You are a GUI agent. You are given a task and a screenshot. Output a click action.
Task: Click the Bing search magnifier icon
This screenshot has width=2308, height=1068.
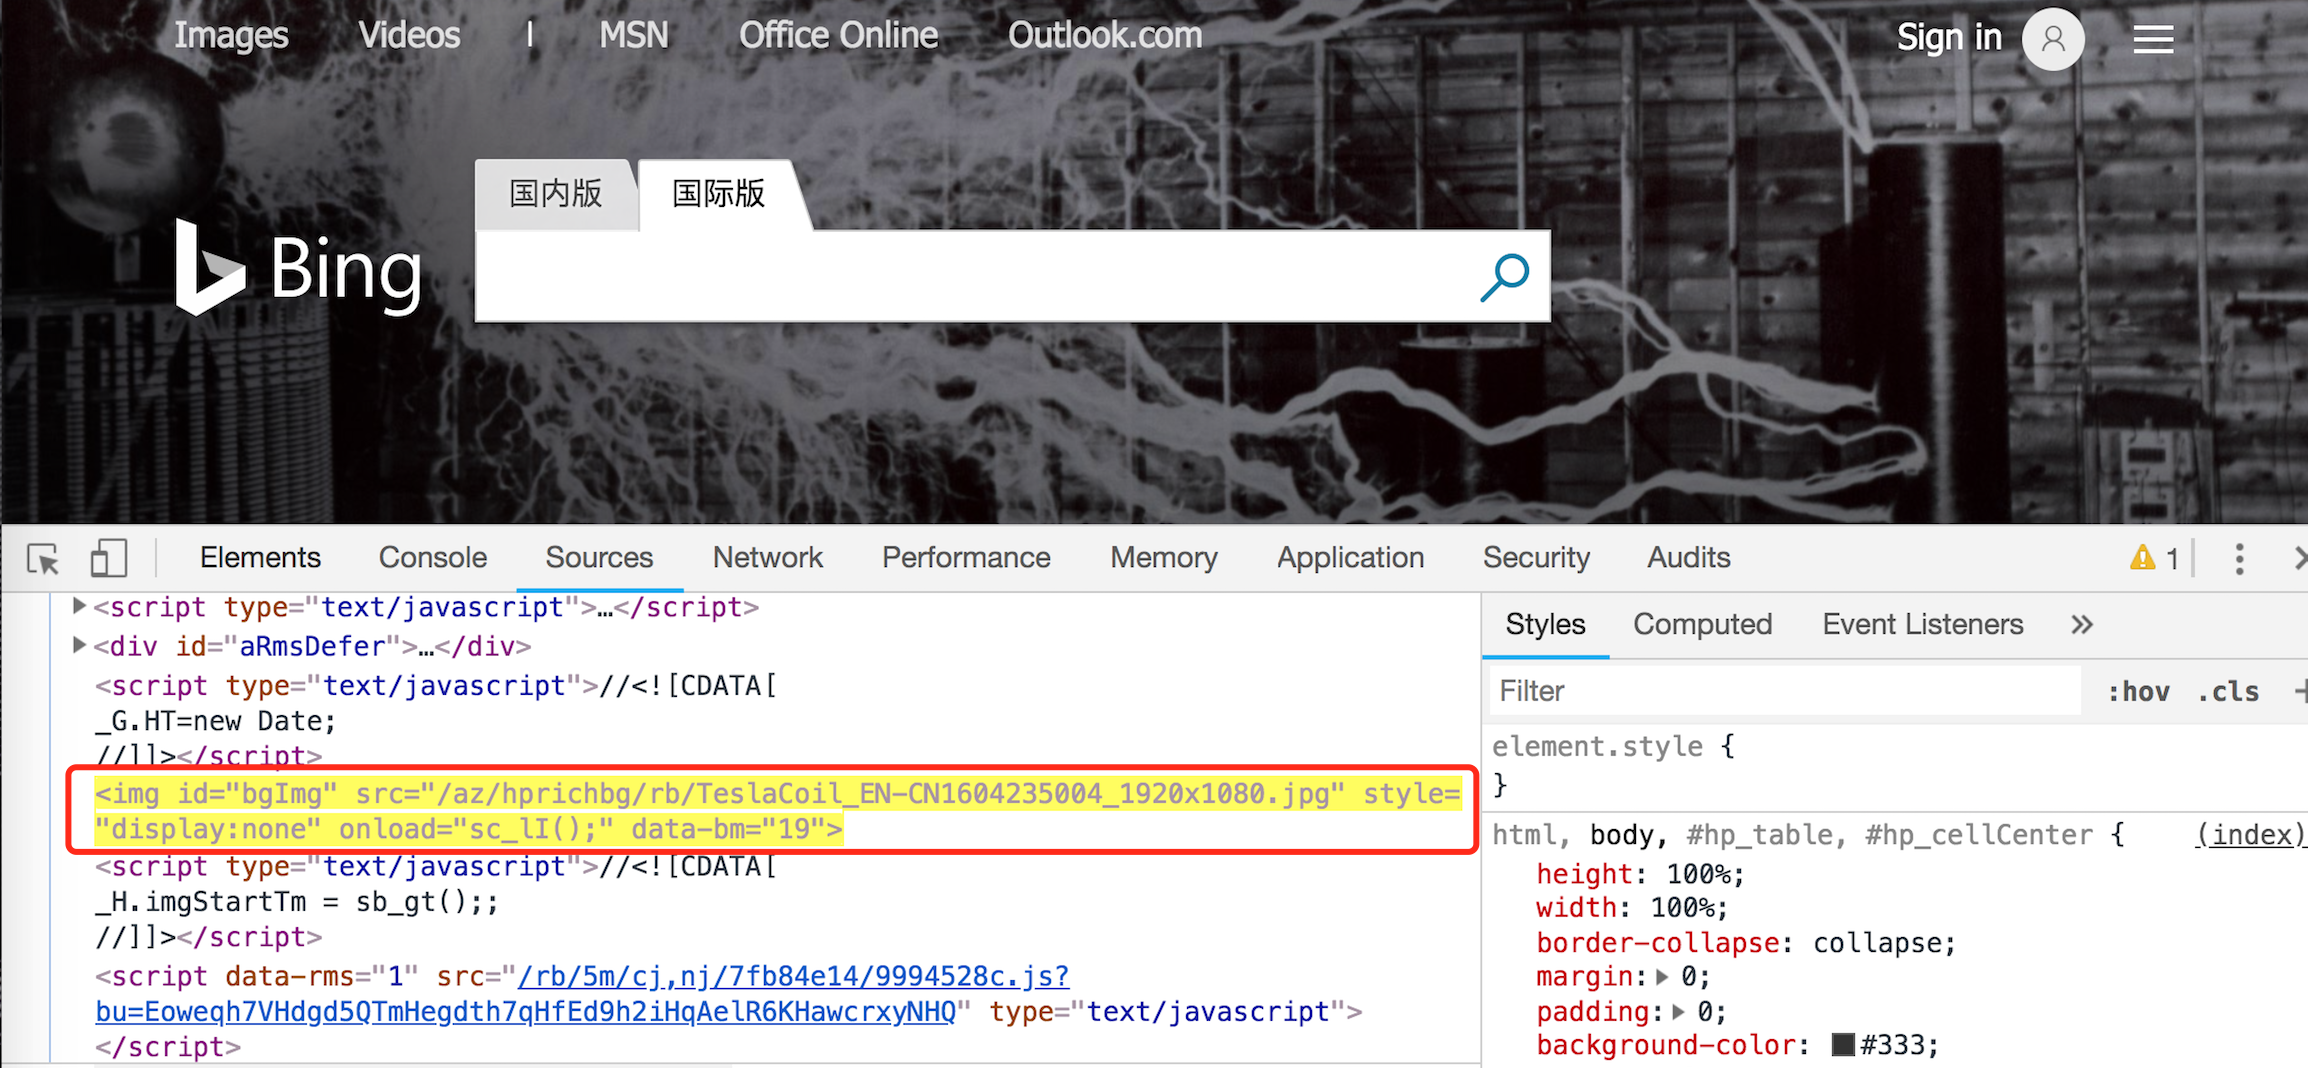click(x=1504, y=277)
